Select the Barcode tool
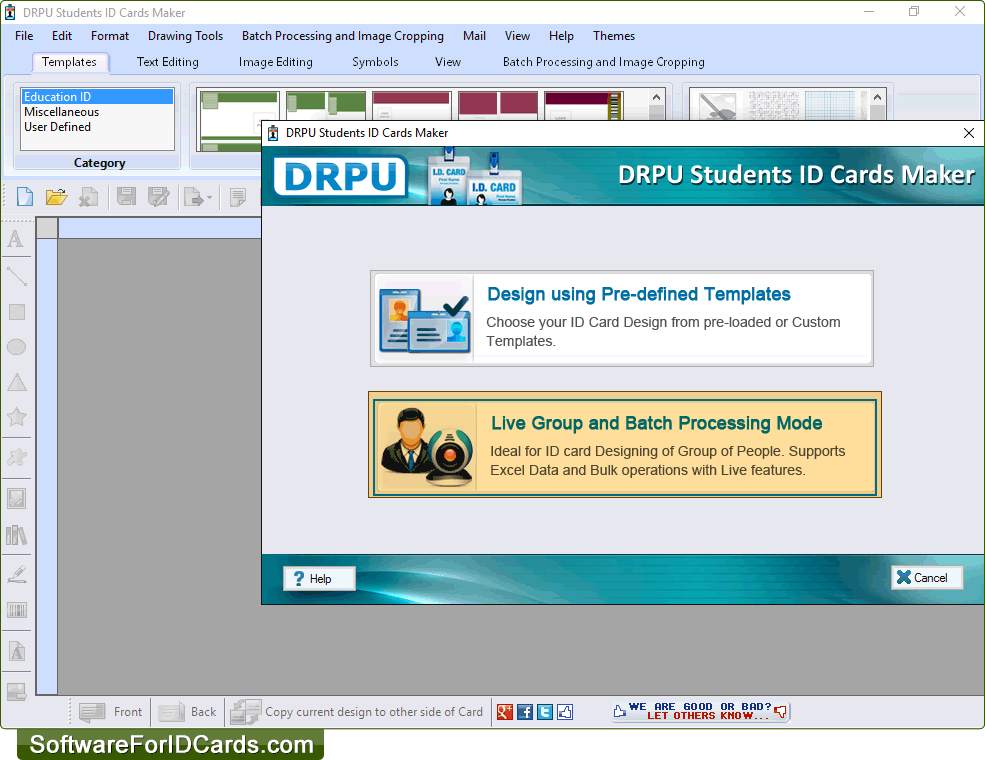 click(x=16, y=610)
